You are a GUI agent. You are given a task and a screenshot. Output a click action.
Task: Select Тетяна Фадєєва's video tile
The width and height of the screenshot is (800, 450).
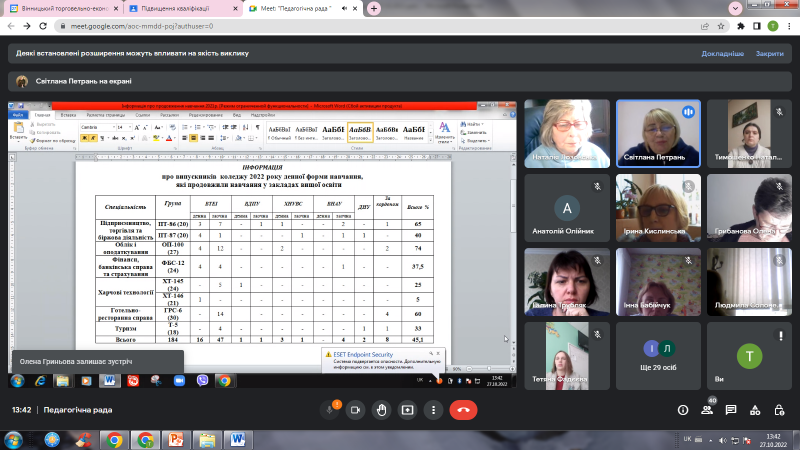tap(567, 356)
